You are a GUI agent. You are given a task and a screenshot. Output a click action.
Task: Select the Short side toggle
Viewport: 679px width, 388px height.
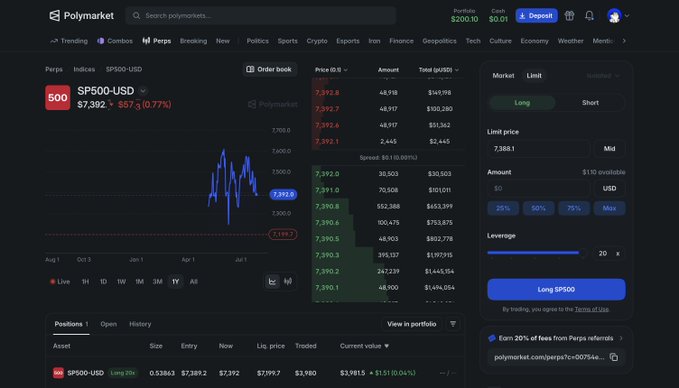point(590,103)
